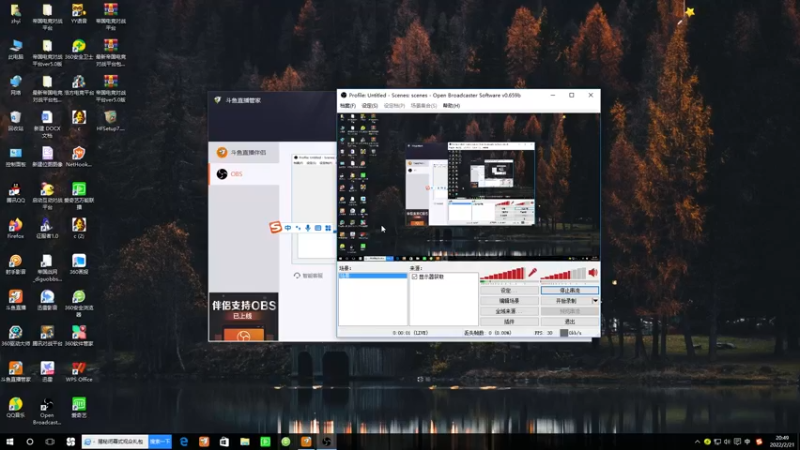Open 爱奇艺 desktop icon
This screenshot has height=450, width=800.
point(79,407)
